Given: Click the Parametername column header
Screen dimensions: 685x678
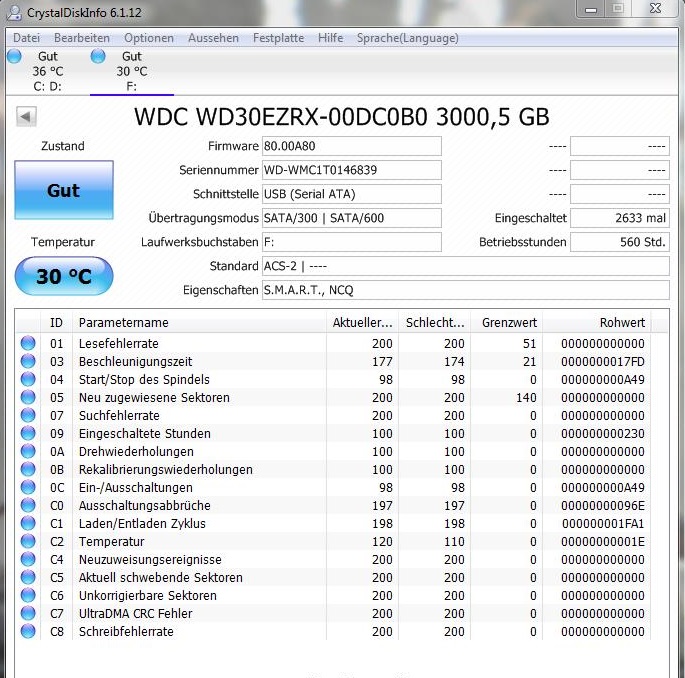Looking at the screenshot, I should pos(199,322).
